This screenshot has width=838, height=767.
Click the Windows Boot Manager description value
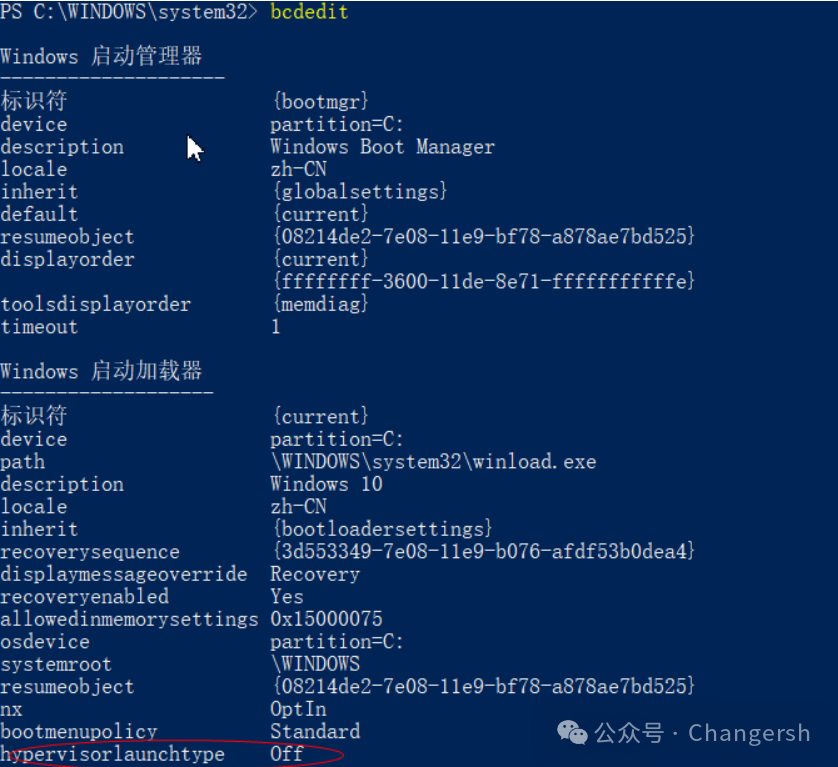click(382, 146)
